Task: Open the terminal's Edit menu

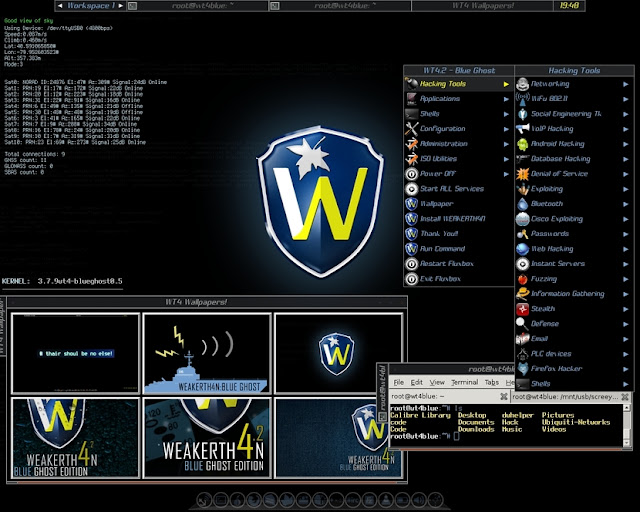Action: point(416,382)
